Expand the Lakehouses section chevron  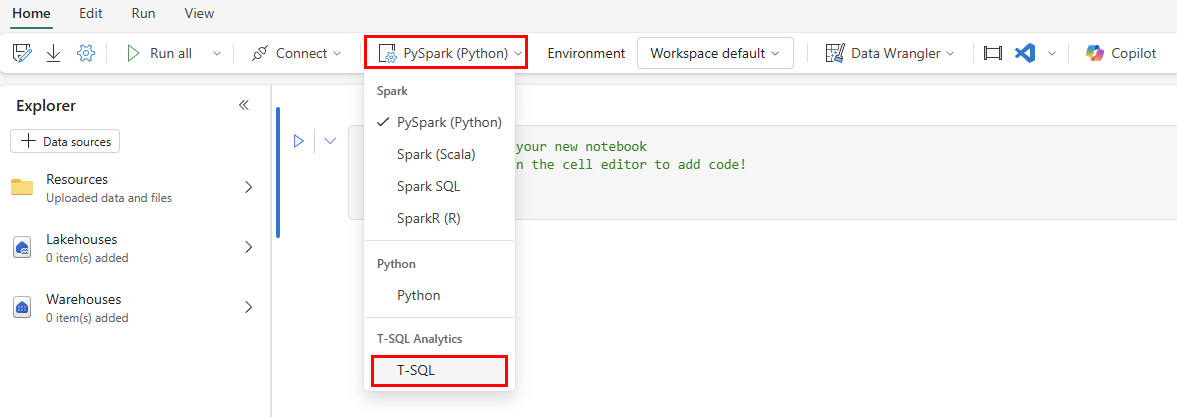pos(248,247)
